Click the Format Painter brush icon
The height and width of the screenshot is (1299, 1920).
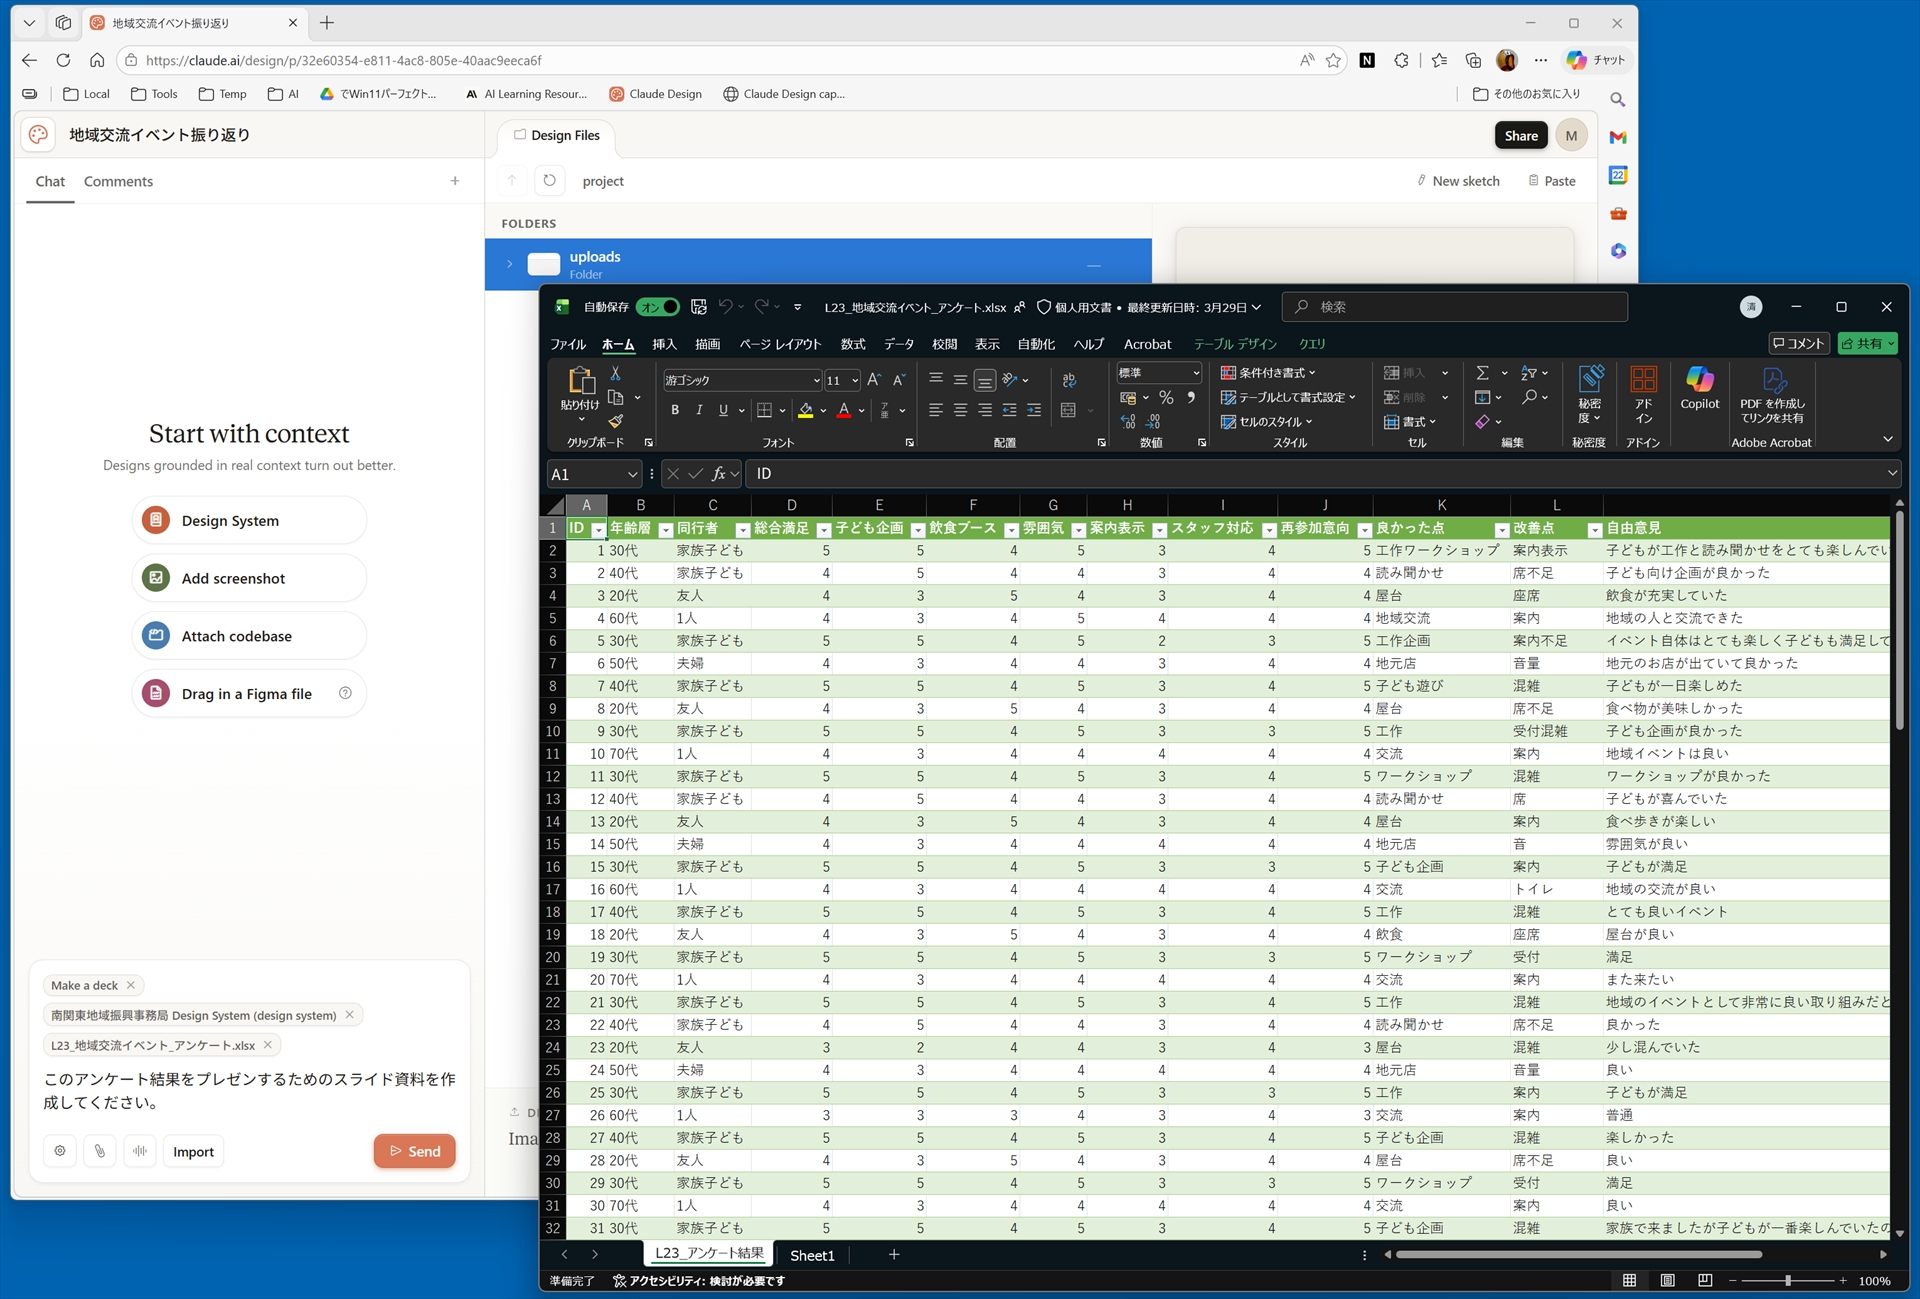(x=616, y=421)
